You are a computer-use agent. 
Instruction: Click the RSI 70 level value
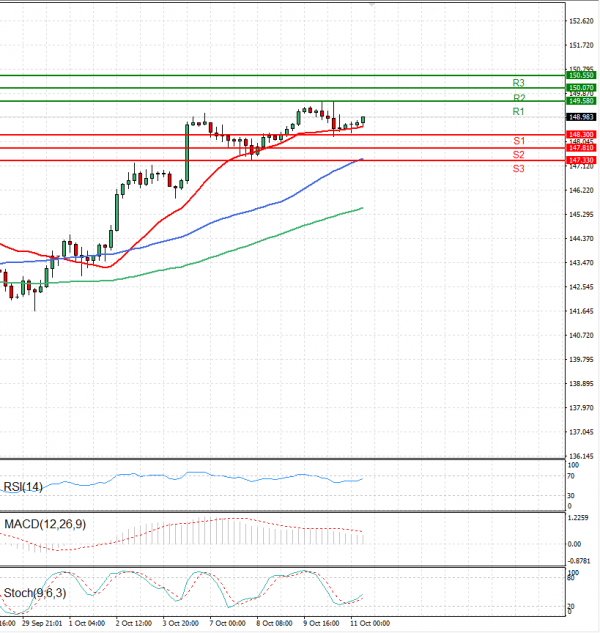571,476
